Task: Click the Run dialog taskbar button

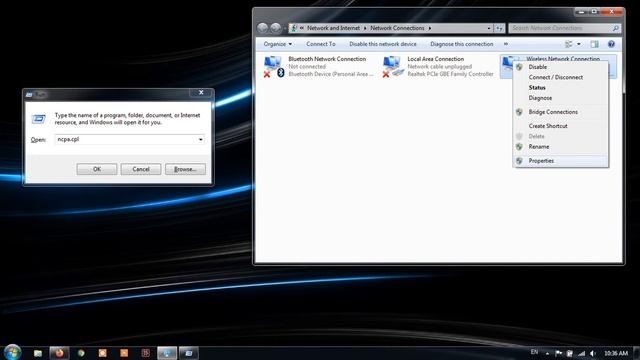Action: pyautogui.click(x=189, y=353)
